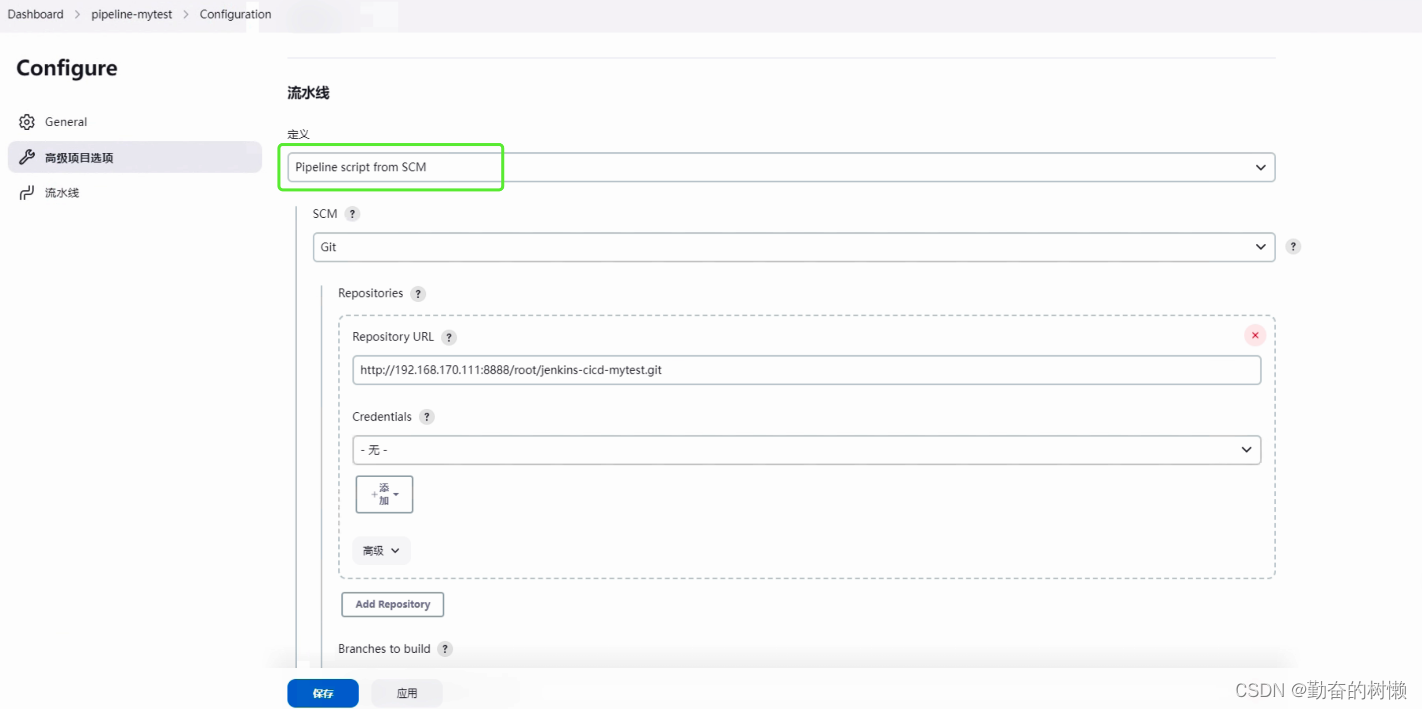Click the Repositories label text
Screen dimensions: 1422x709
point(370,293)
